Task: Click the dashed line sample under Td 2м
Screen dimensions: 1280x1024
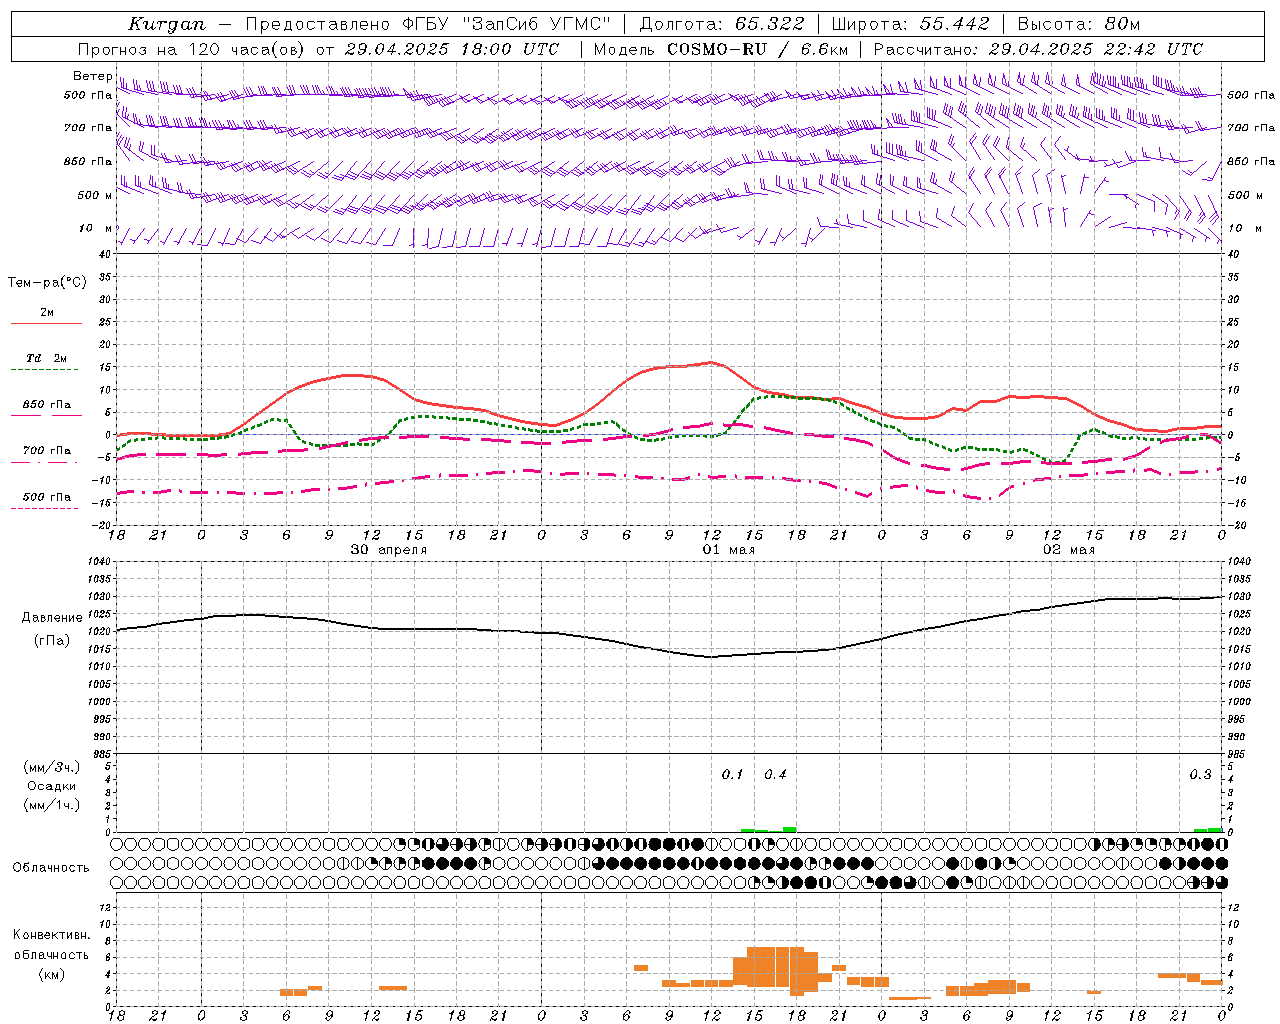Action: 44,370
